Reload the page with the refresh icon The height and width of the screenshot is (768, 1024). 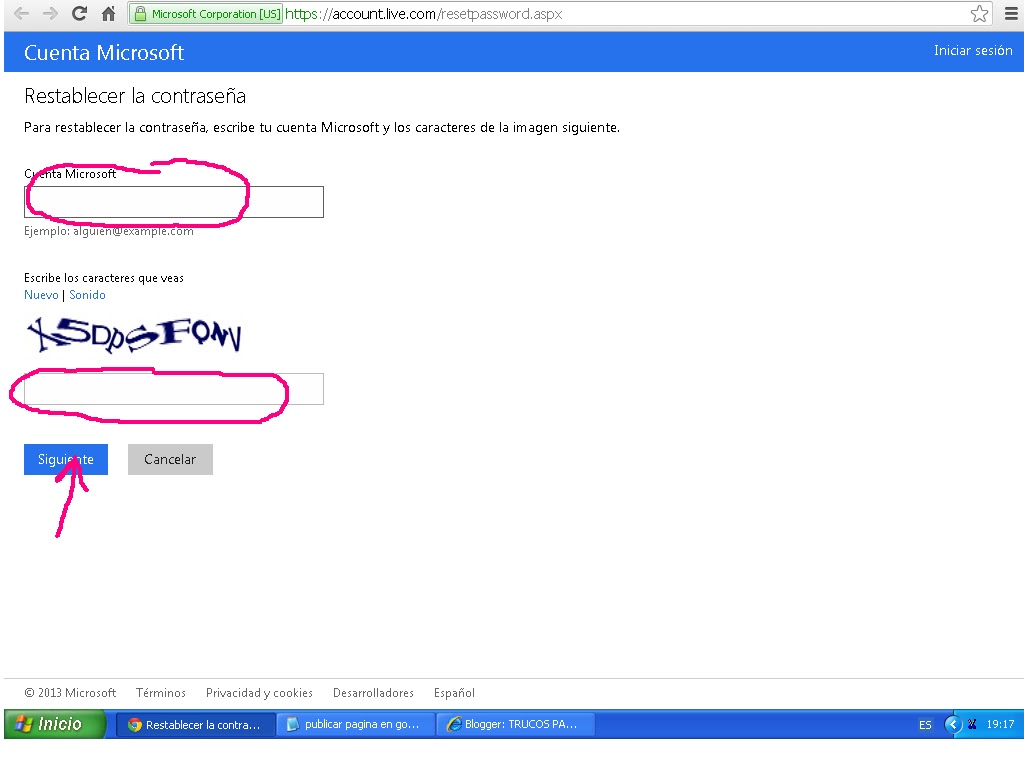pos(80,13)
